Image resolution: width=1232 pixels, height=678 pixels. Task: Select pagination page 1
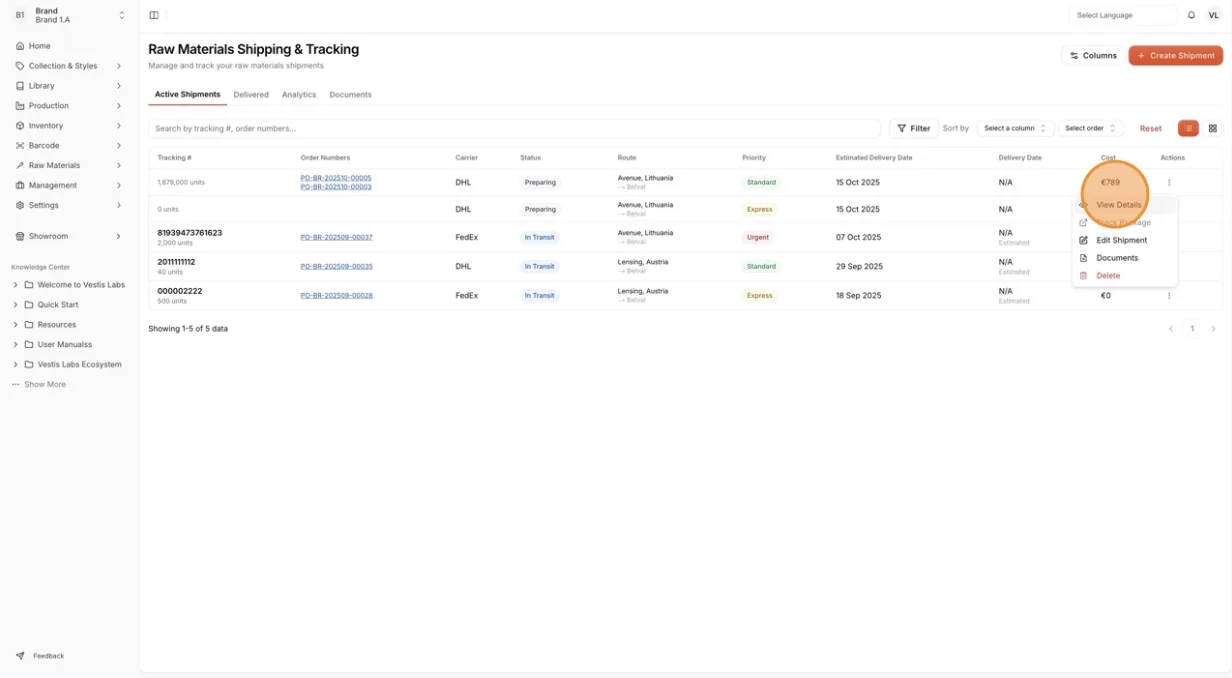(1192, 329)
